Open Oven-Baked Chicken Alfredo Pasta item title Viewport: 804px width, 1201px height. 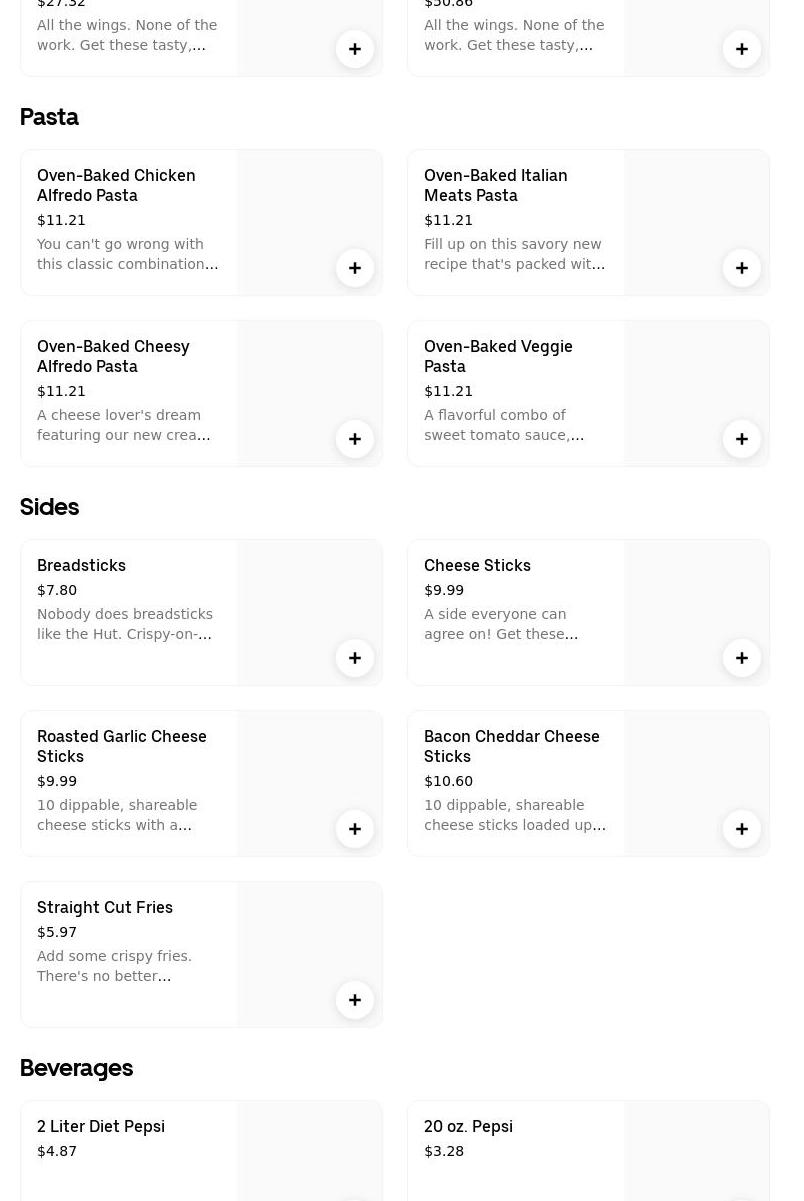pos(116,185)
